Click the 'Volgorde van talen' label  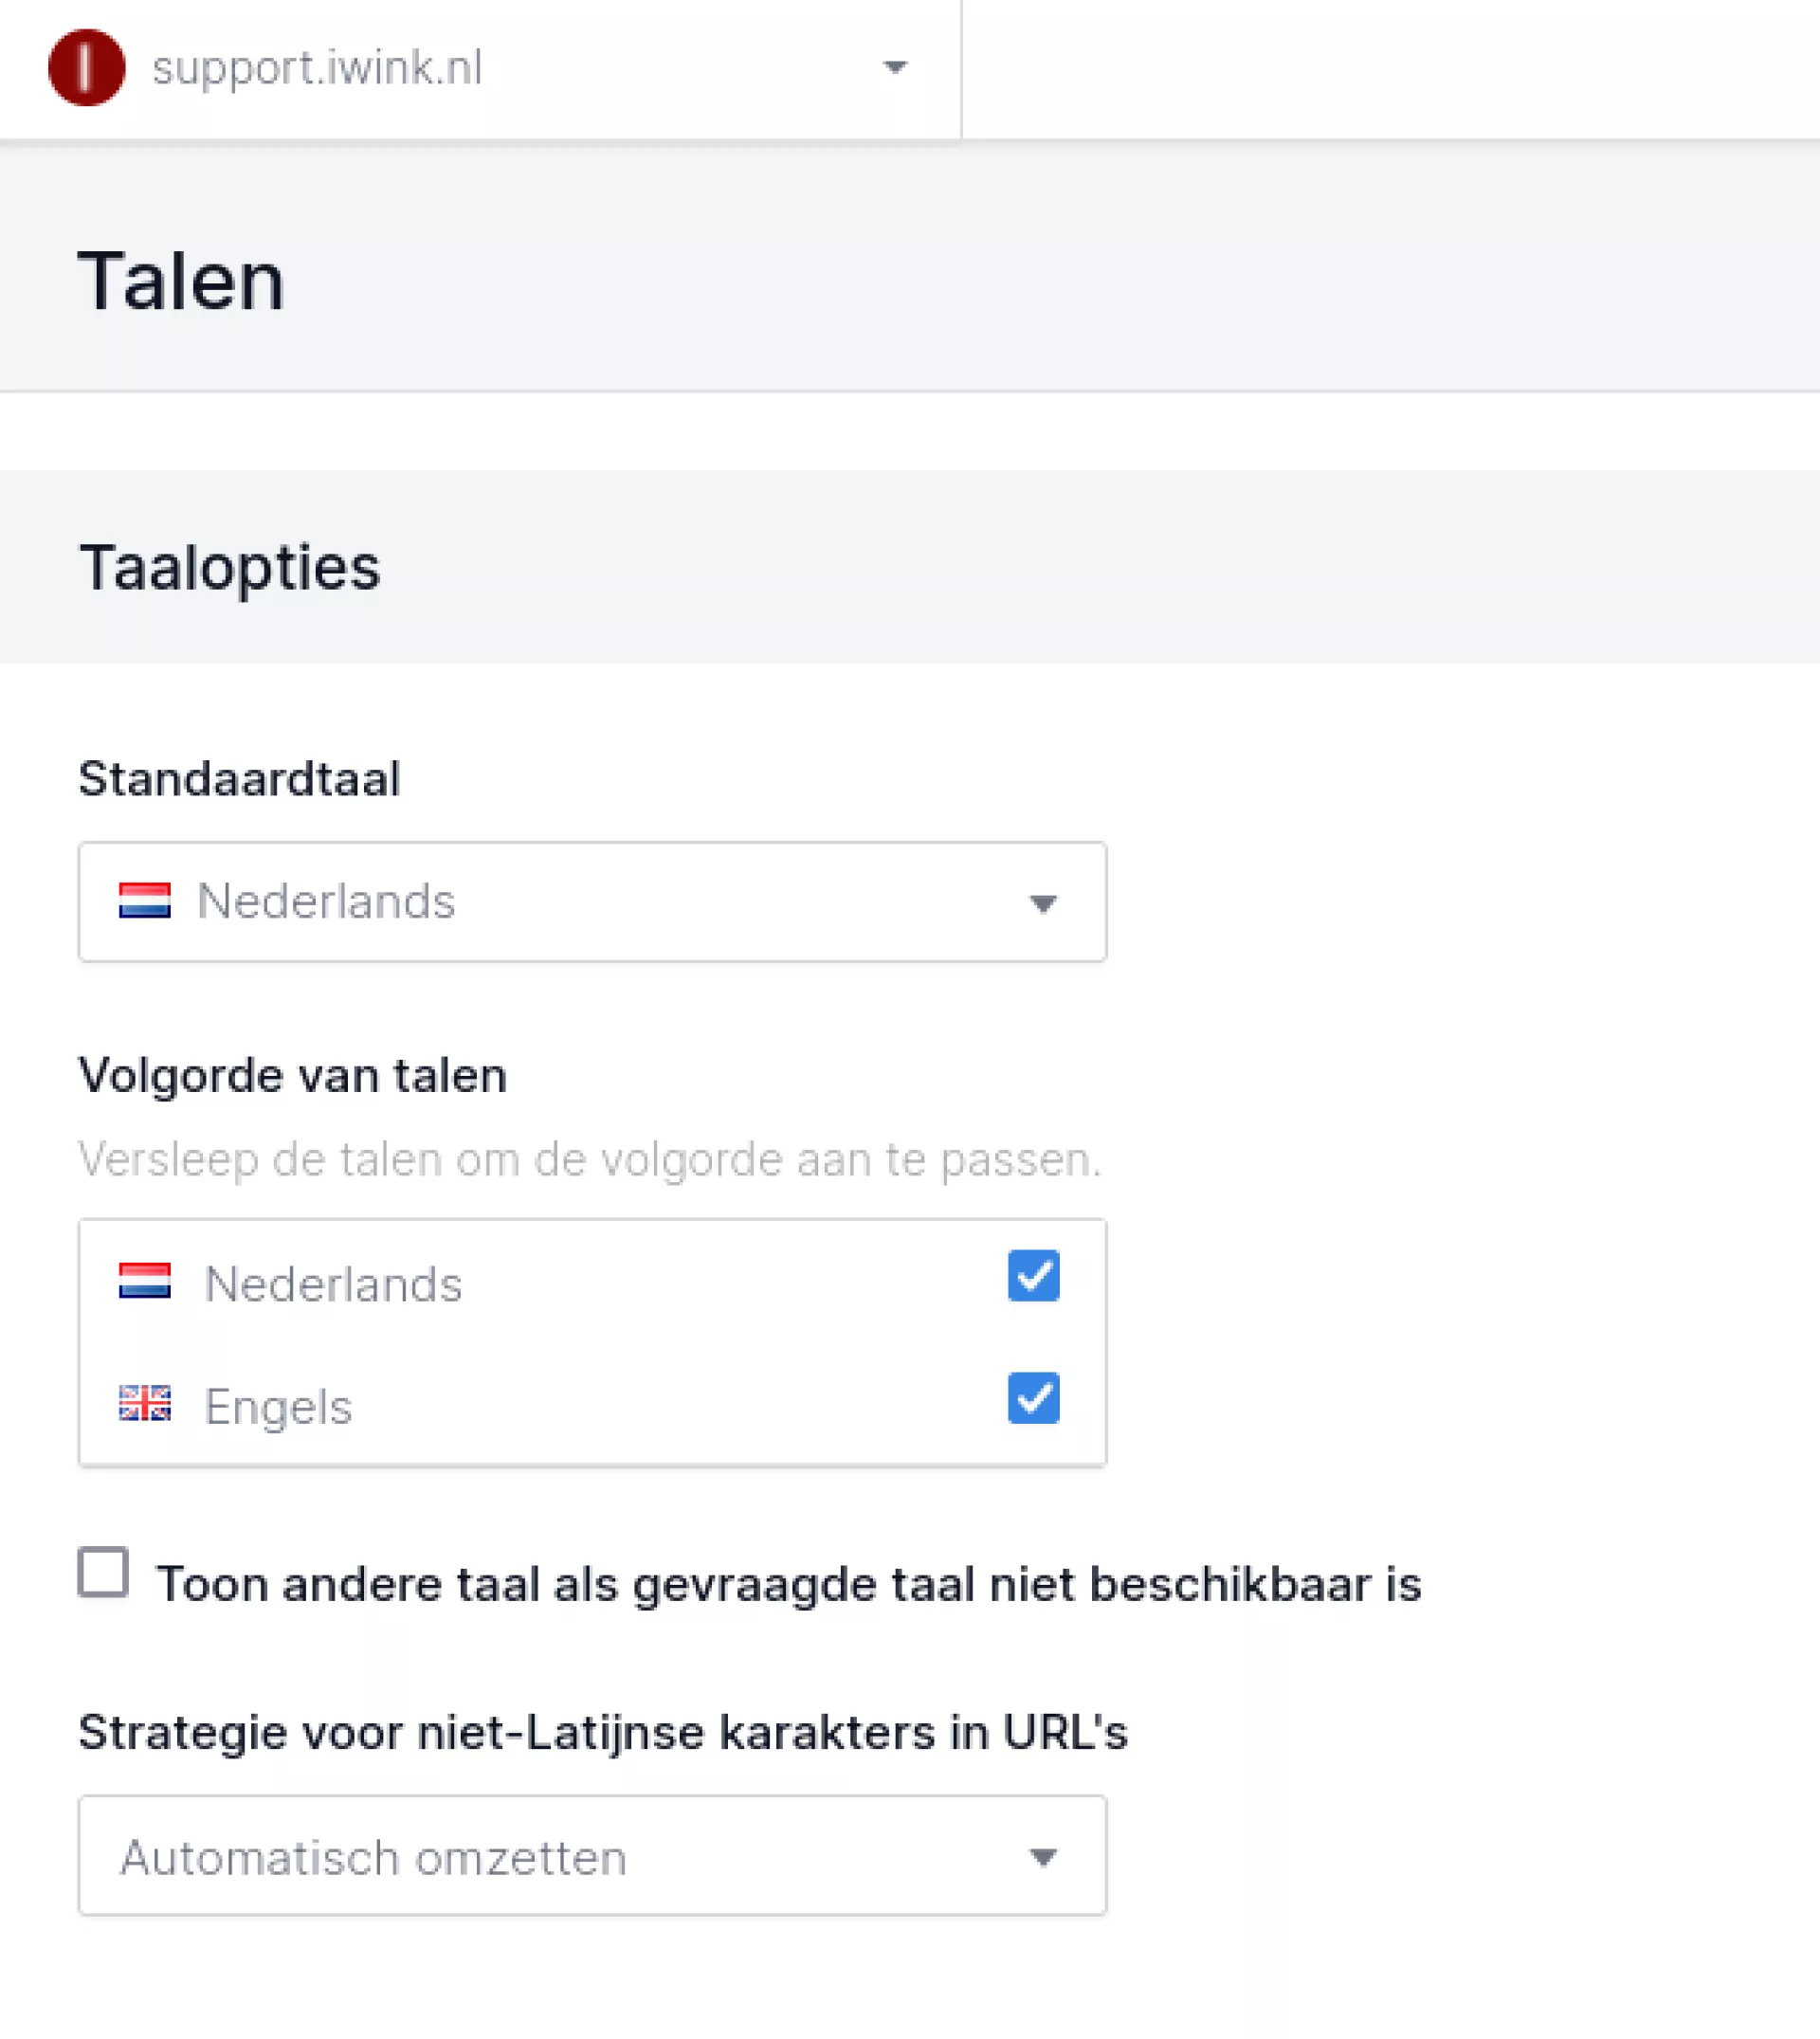293,1076
